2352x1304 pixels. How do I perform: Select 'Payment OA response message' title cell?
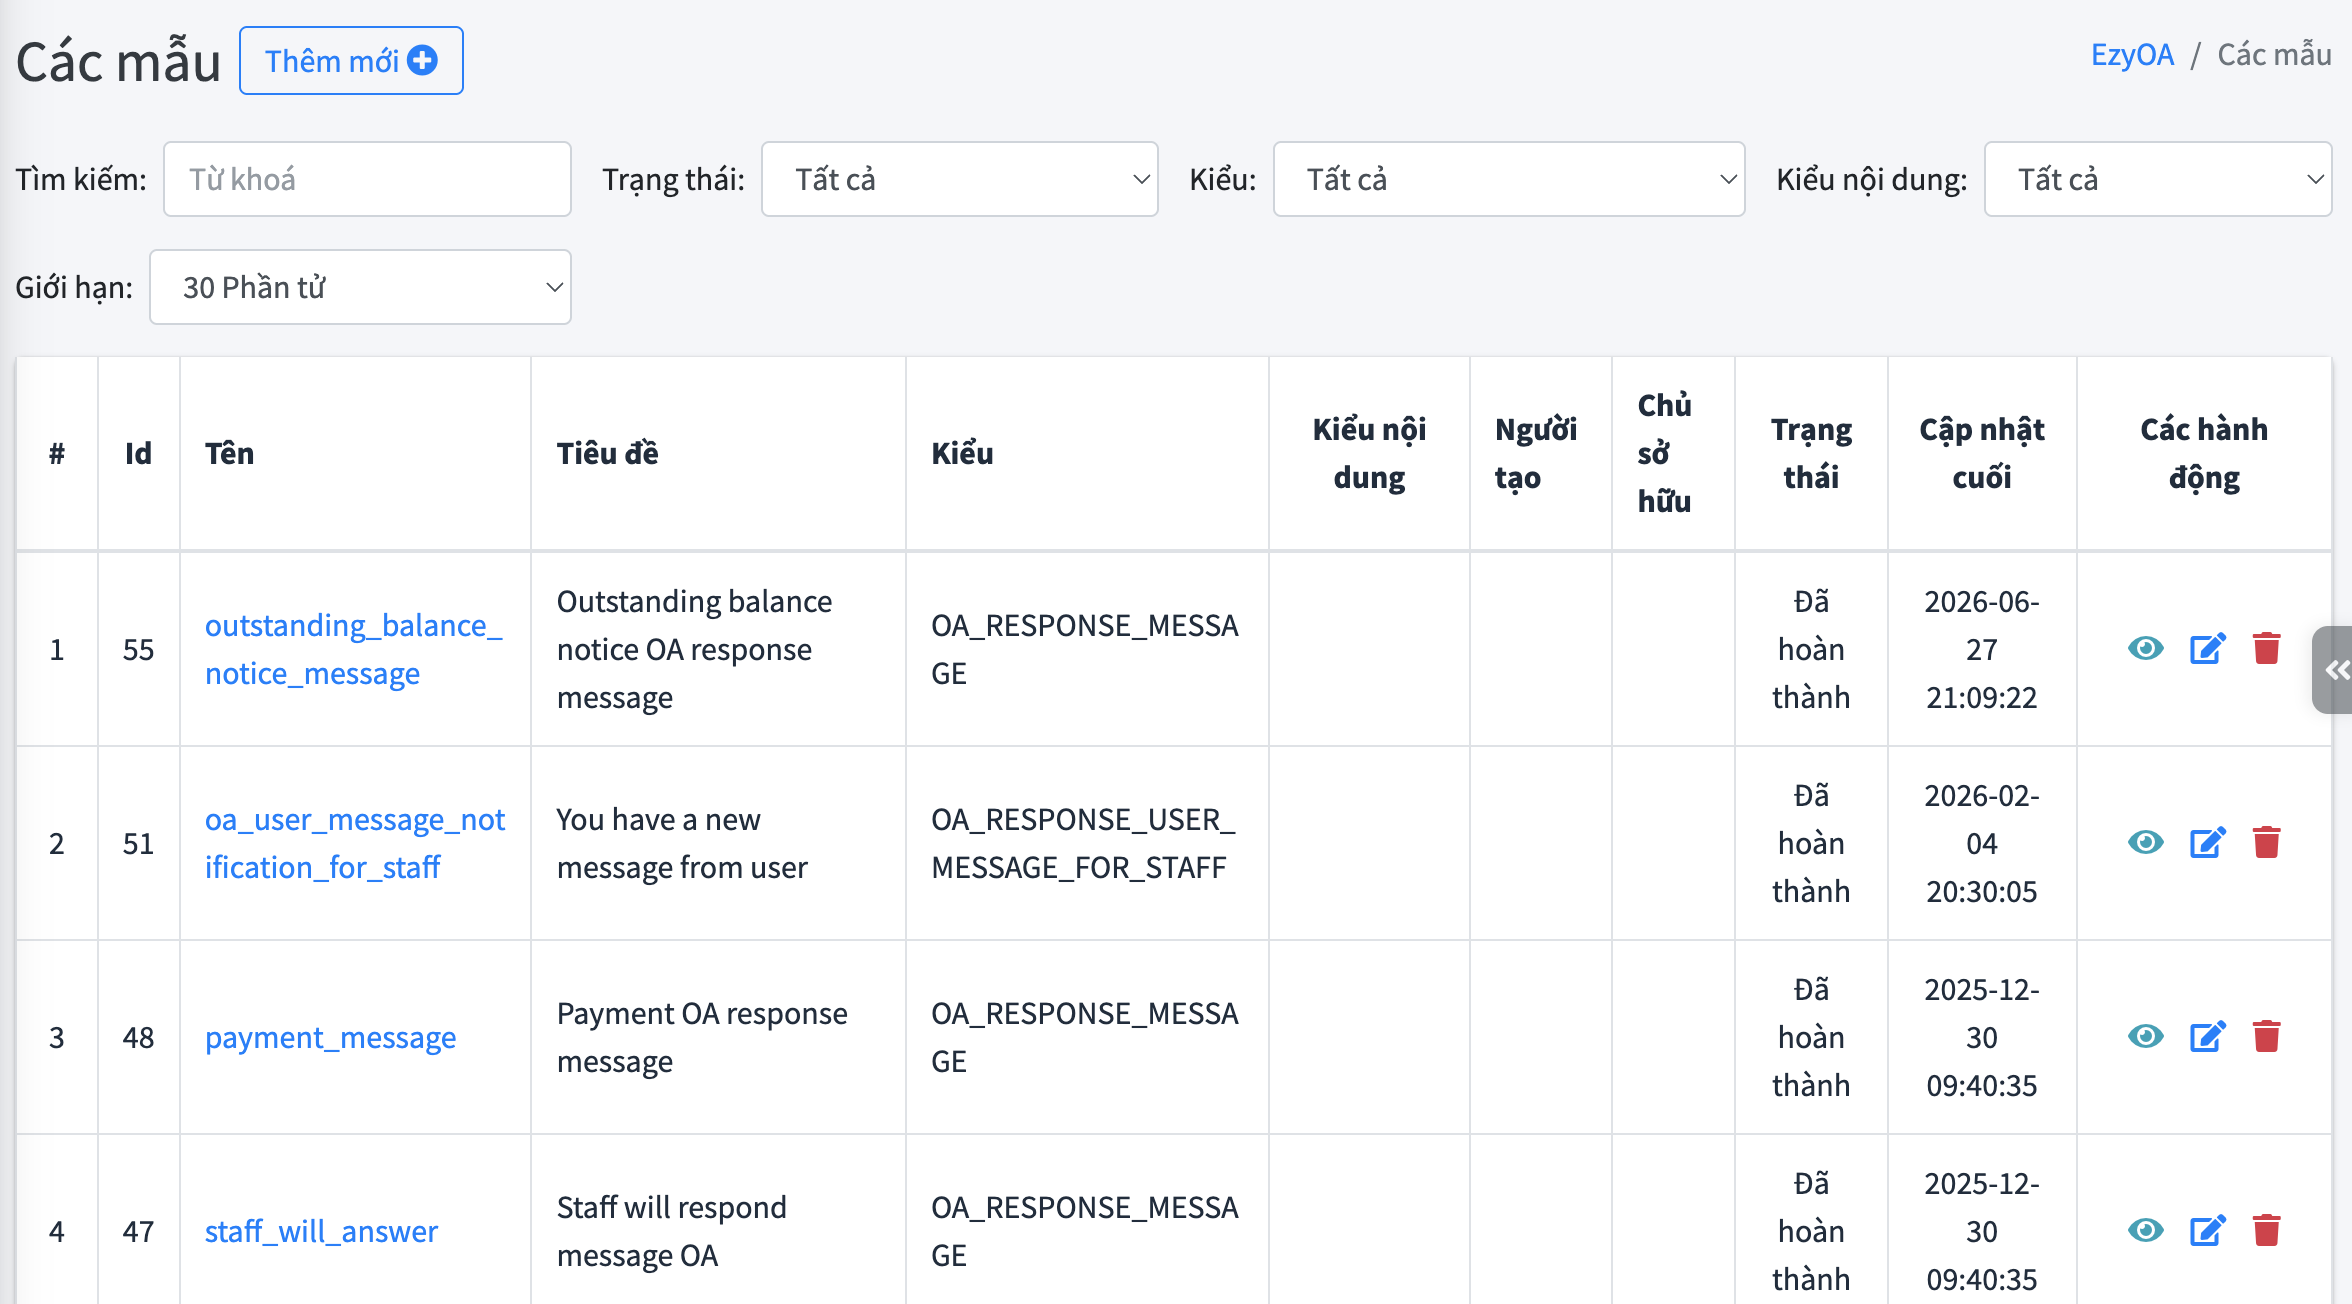tap(718, 1037)
